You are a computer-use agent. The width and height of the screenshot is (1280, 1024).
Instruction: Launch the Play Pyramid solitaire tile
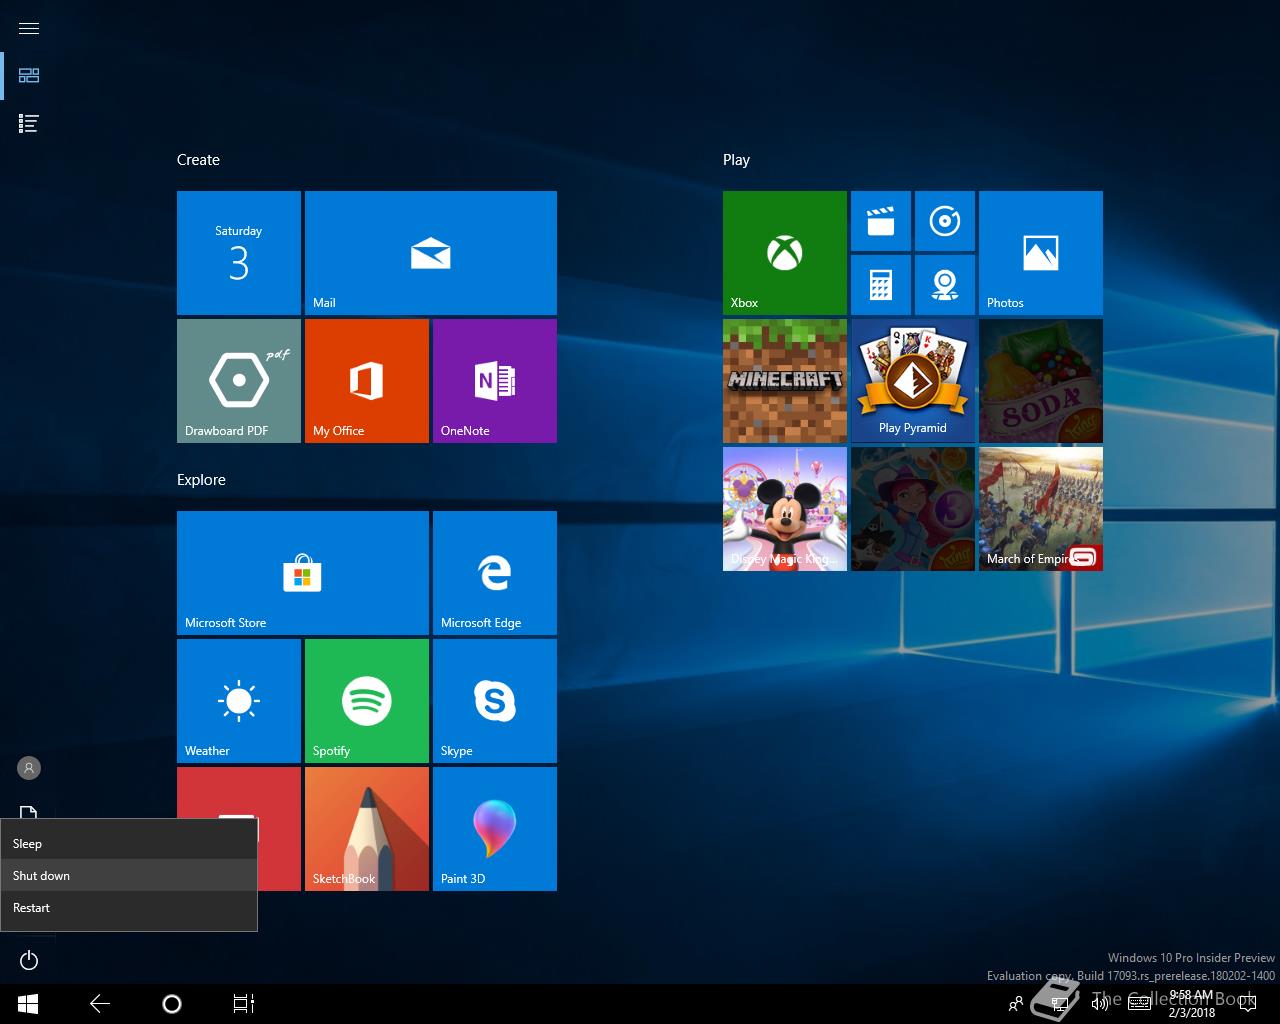click(x=913, y=381)
